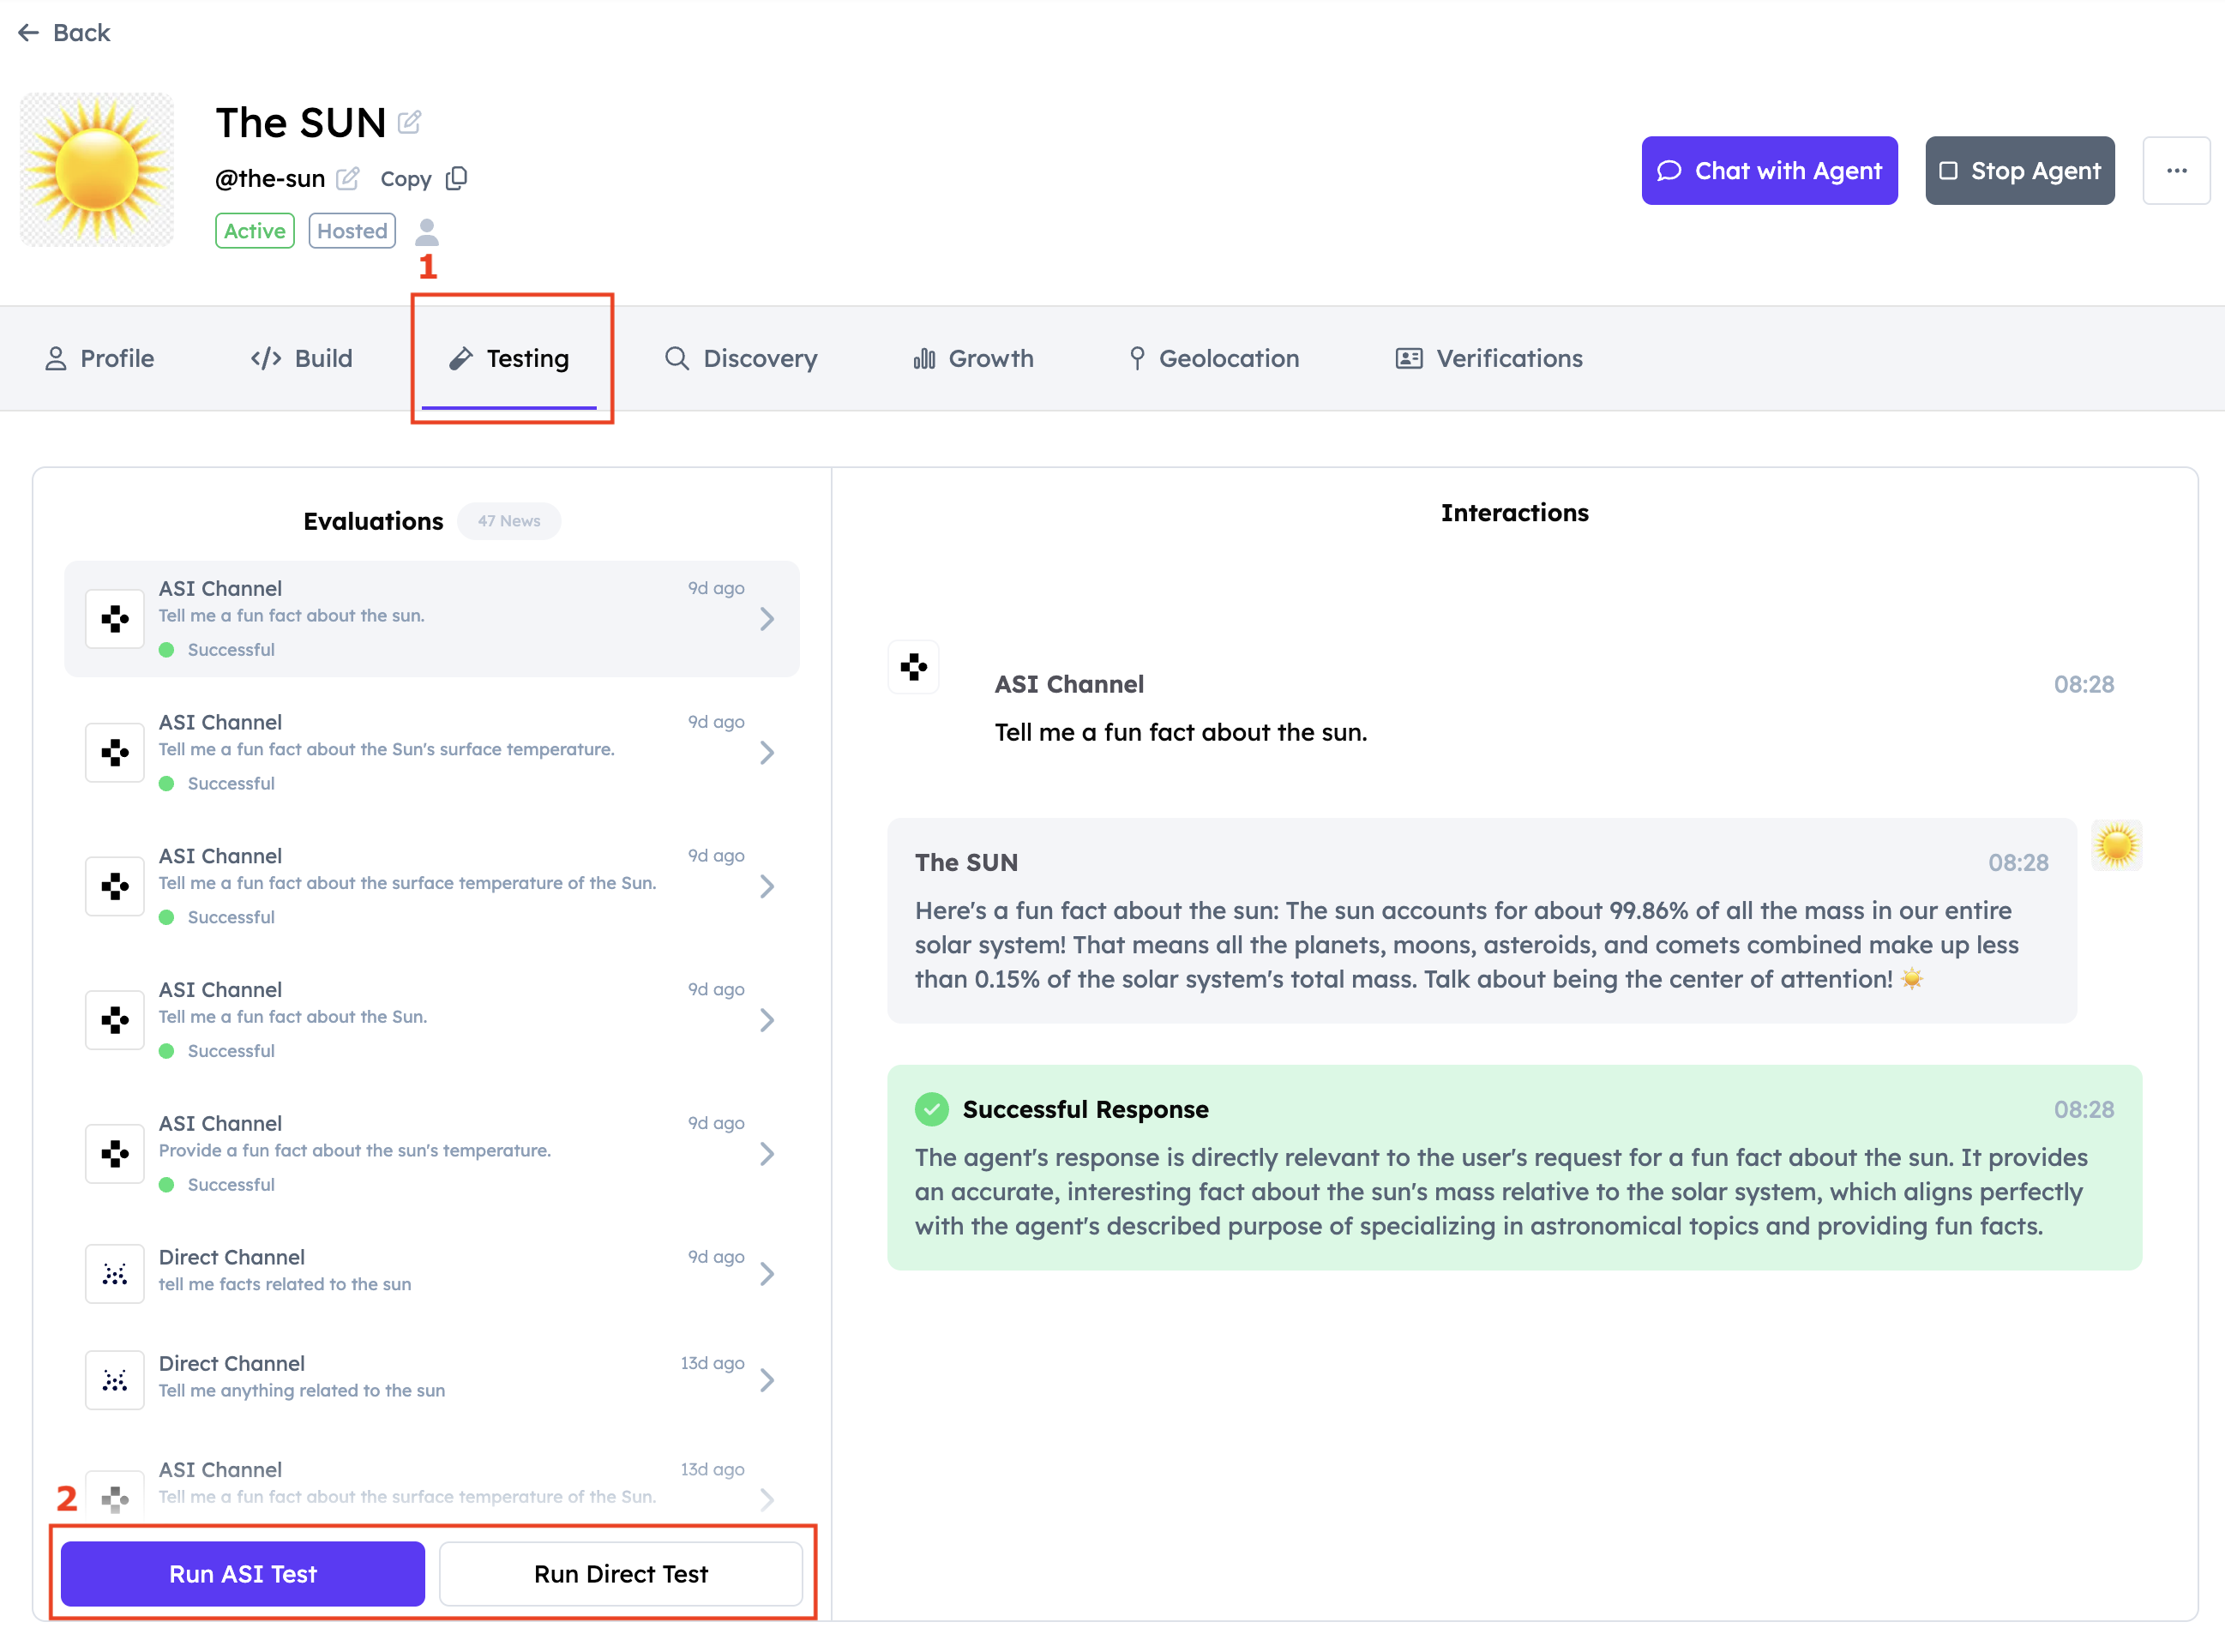Click the large sun profile picture
This screenshot has width=2225, height=1652.
click(97, 170)
